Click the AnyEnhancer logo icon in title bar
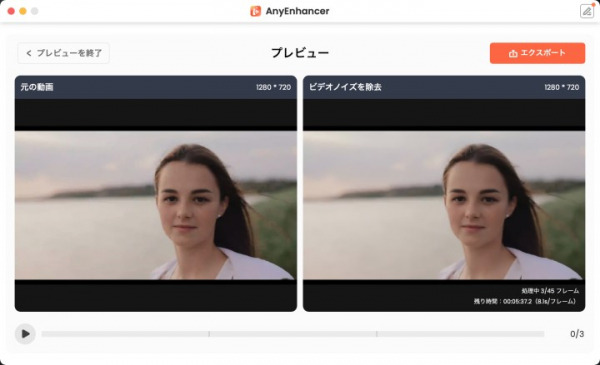600x365 pixels. click(x=255, y=11)
